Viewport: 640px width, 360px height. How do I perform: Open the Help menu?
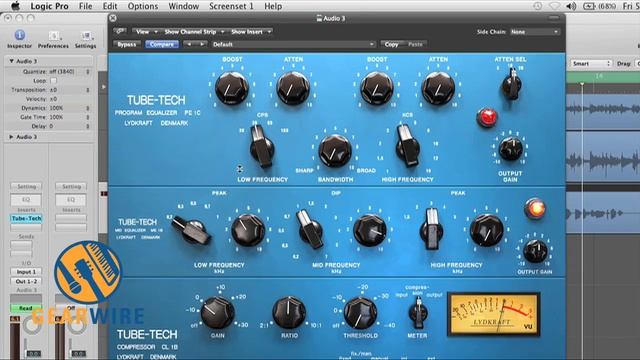273,6
